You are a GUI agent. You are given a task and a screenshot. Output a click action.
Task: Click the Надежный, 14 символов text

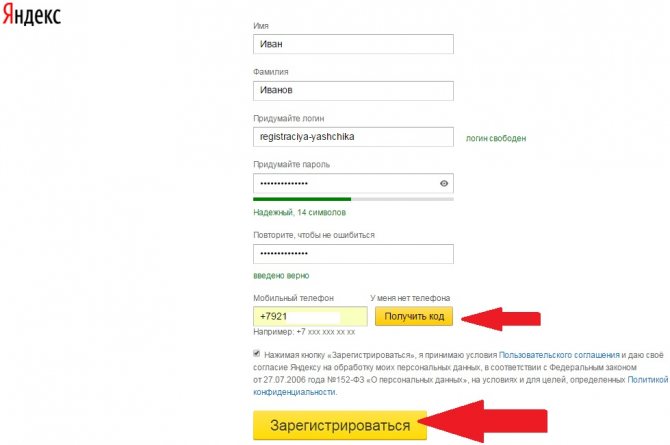click(299, 212)
